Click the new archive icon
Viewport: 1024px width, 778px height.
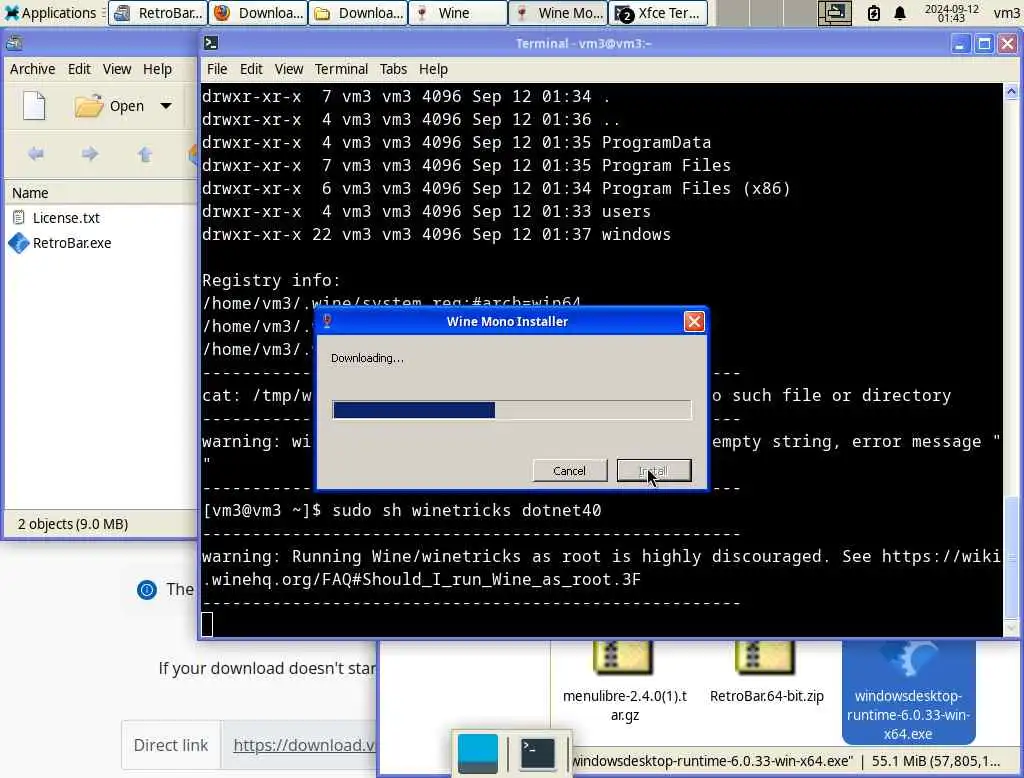pyautogui.click(x=34, y=106)
